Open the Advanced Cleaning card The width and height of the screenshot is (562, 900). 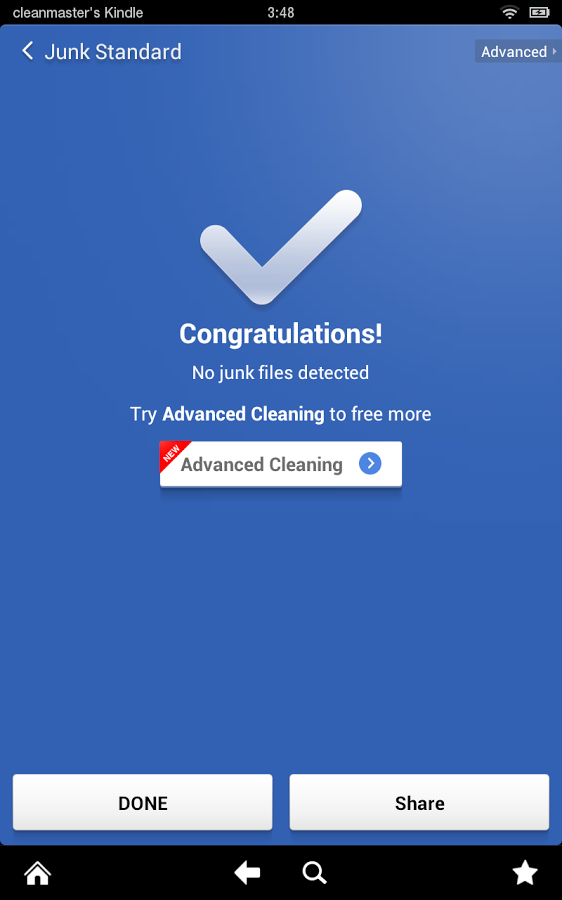[281, 464]
